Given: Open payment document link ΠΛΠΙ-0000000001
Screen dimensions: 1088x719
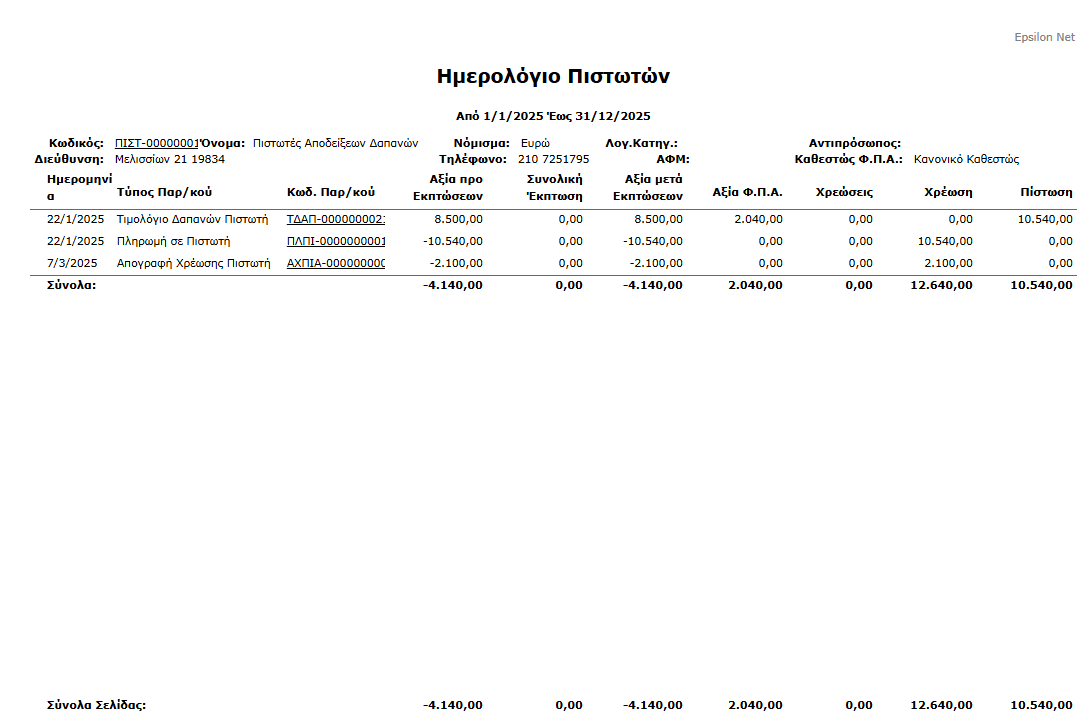Looking at the screenshot, I should click(x=336, y=242).
